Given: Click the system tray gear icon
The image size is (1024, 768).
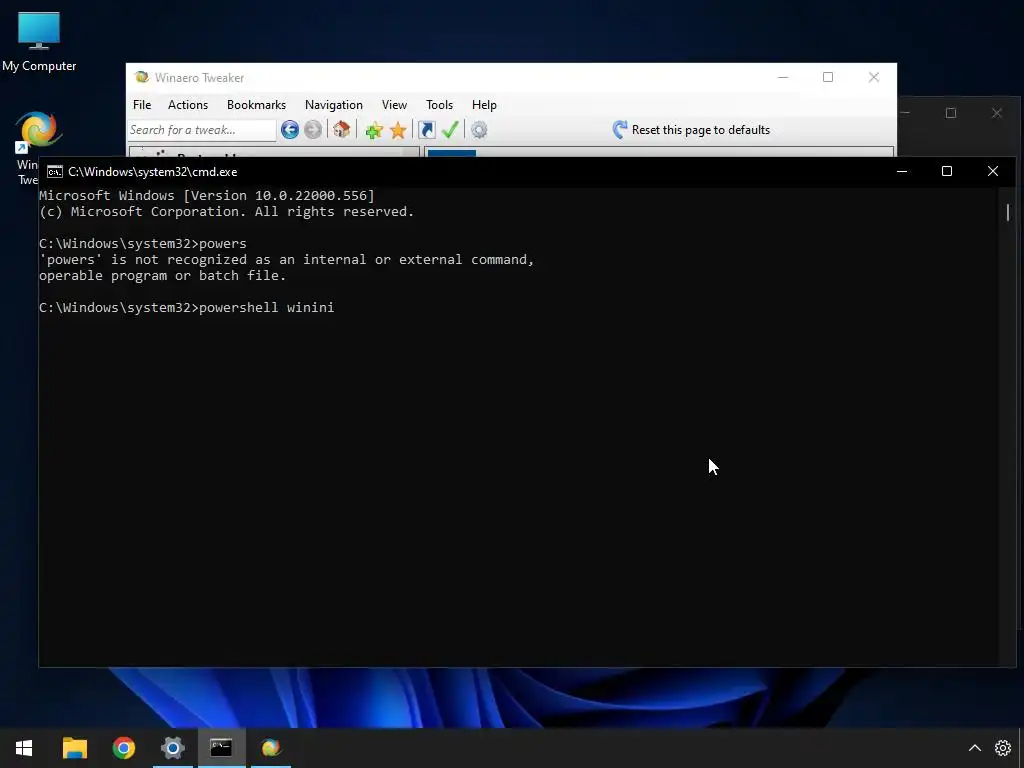Looking at the screenshot, I should pyautogui.click(x=1003, y=748).
